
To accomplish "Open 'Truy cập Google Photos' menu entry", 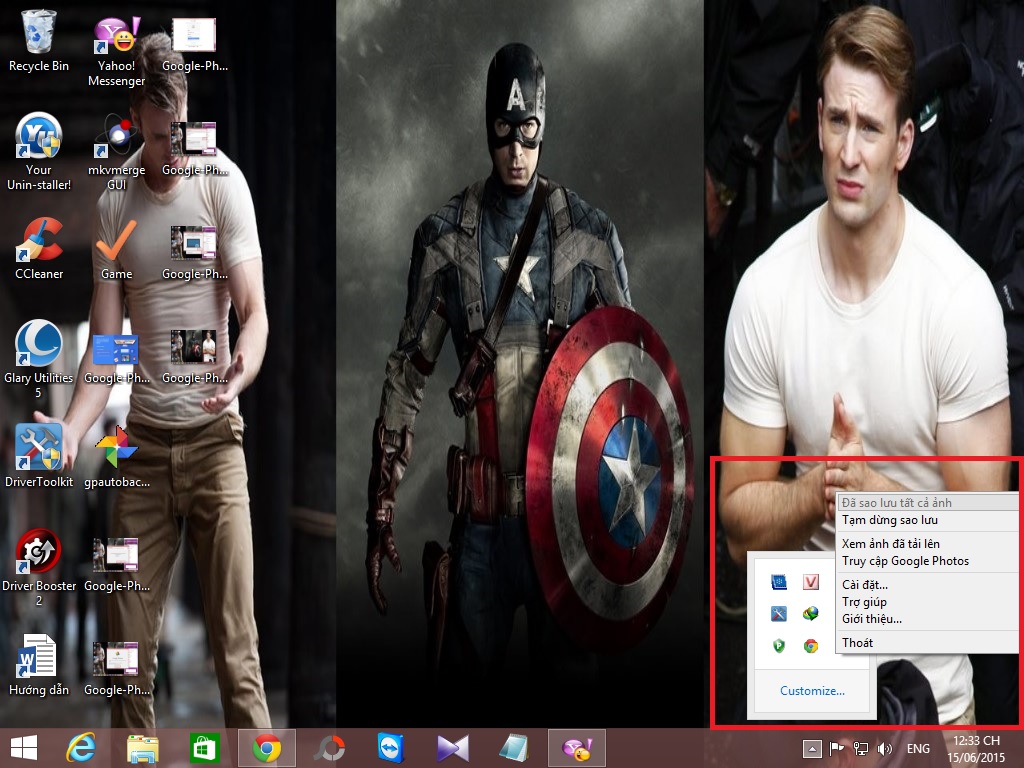I will (x=905, y=561).
